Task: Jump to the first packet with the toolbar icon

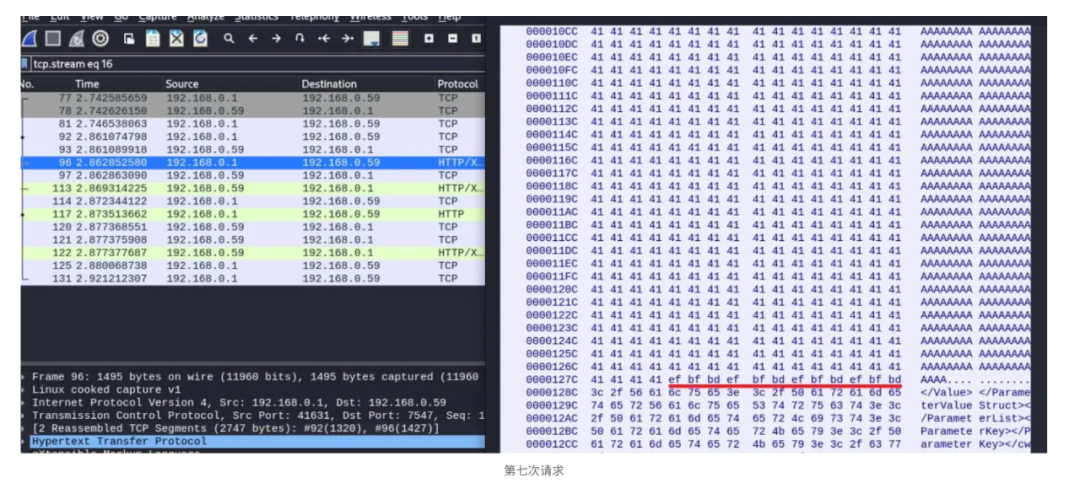Action: [x=323, y=39]
